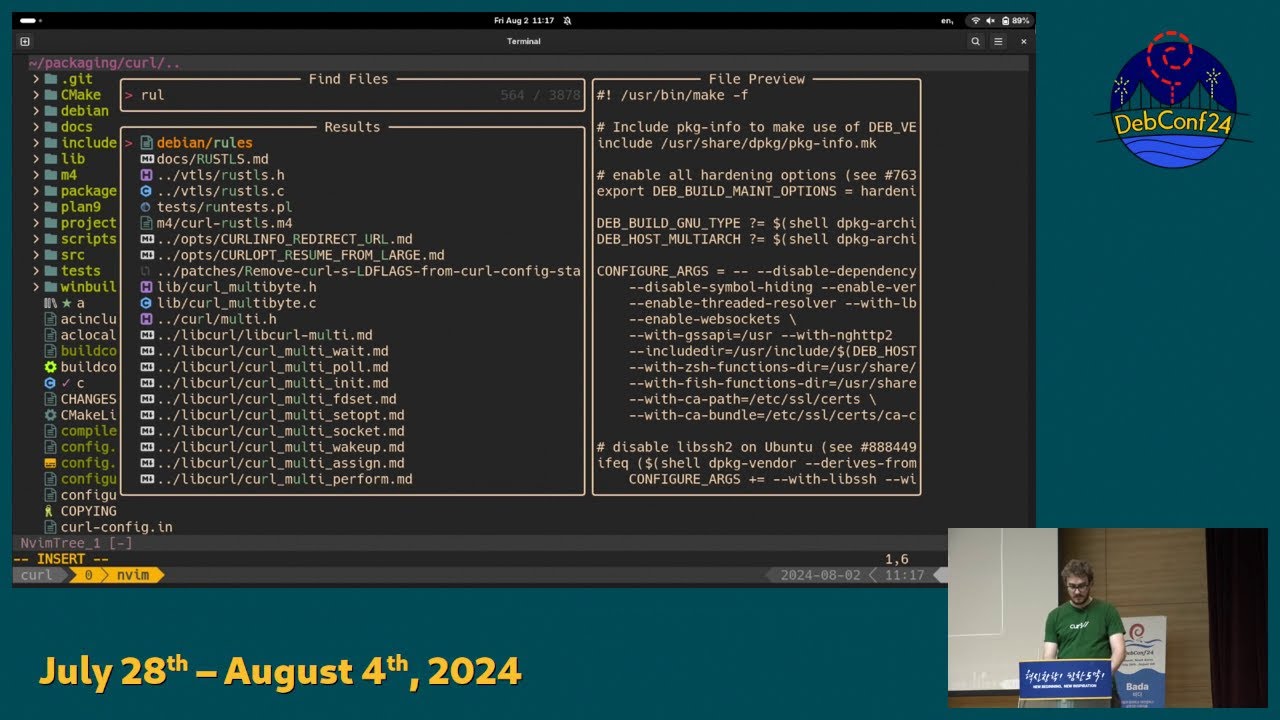The image size is (1280, 720).
Task: Select the docs/RUSTLS.md result
Action: tap(212, 159)
